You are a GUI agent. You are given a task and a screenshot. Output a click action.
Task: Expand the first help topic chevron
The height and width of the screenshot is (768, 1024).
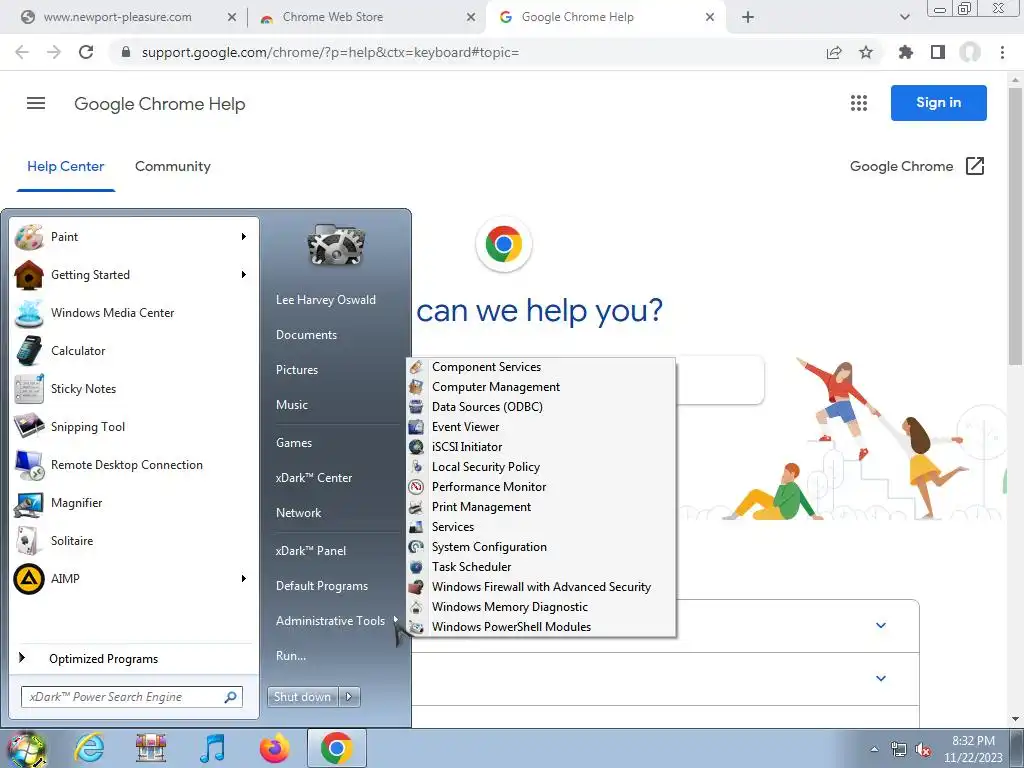(x=881, y=626)
